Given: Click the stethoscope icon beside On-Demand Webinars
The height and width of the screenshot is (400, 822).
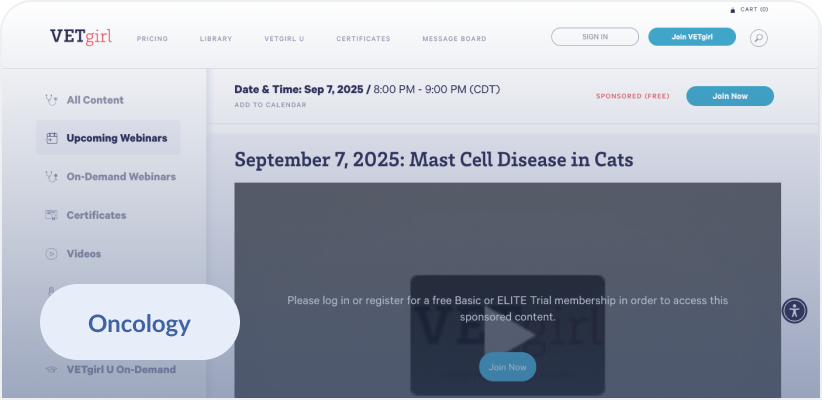Looking at the screenshot, I should [x=51, y=177].
